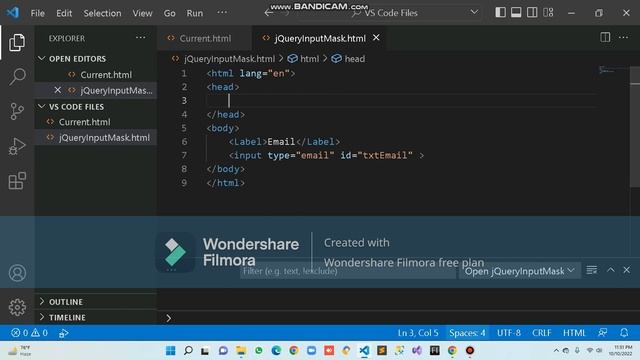Click the Split Editor Right icon
Screen dimensions: 640x360
(605, 38)
